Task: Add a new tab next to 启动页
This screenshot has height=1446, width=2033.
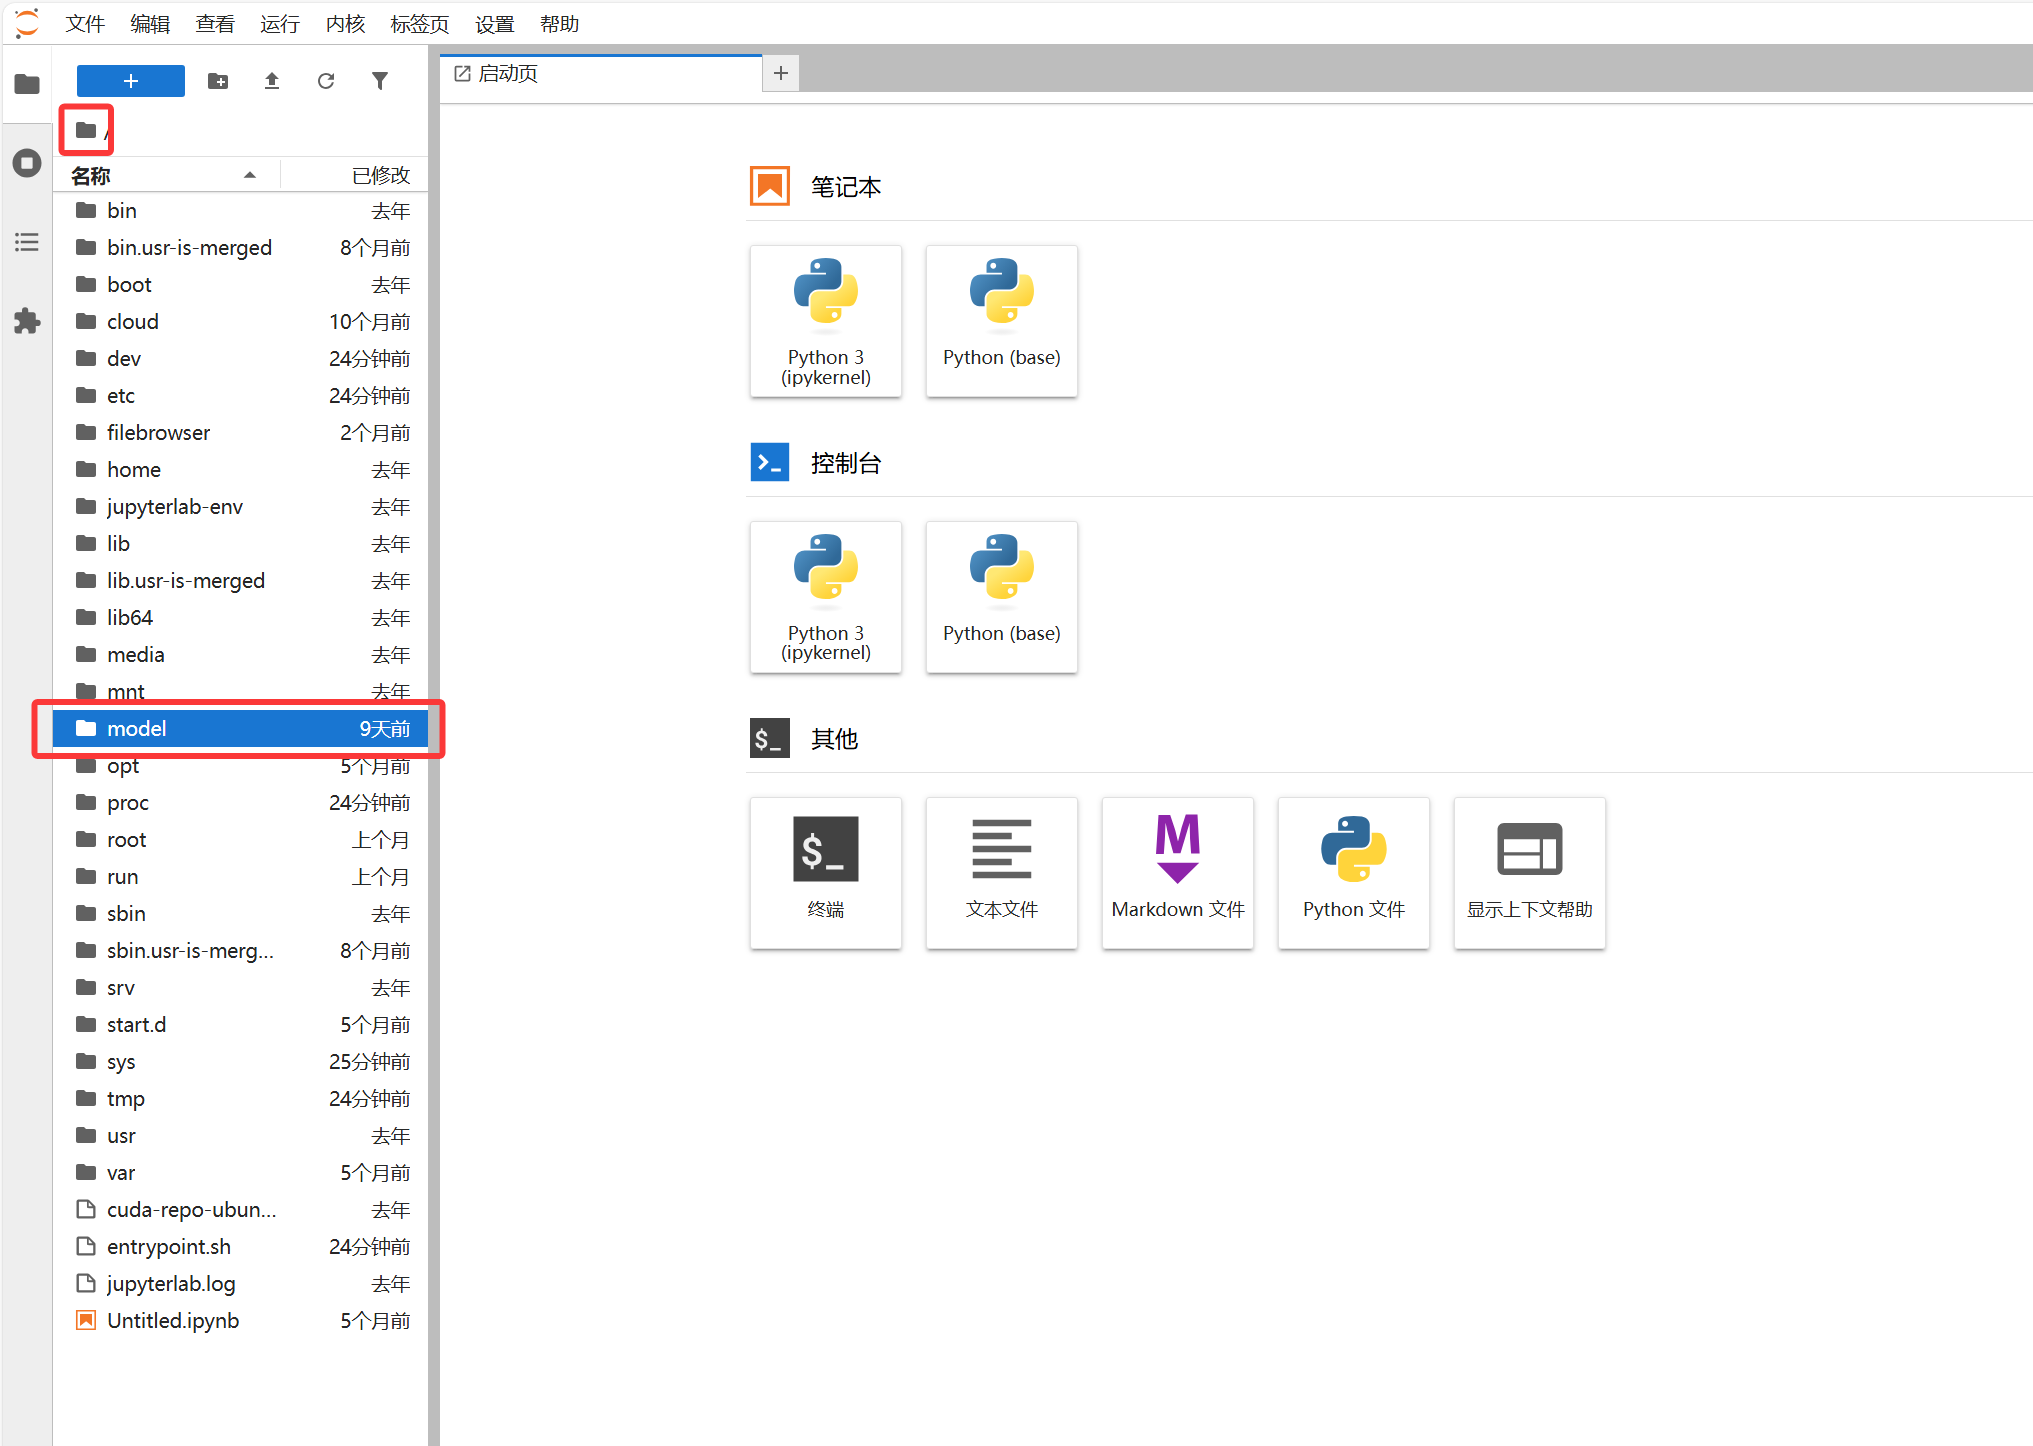Action: pos(781,73)
